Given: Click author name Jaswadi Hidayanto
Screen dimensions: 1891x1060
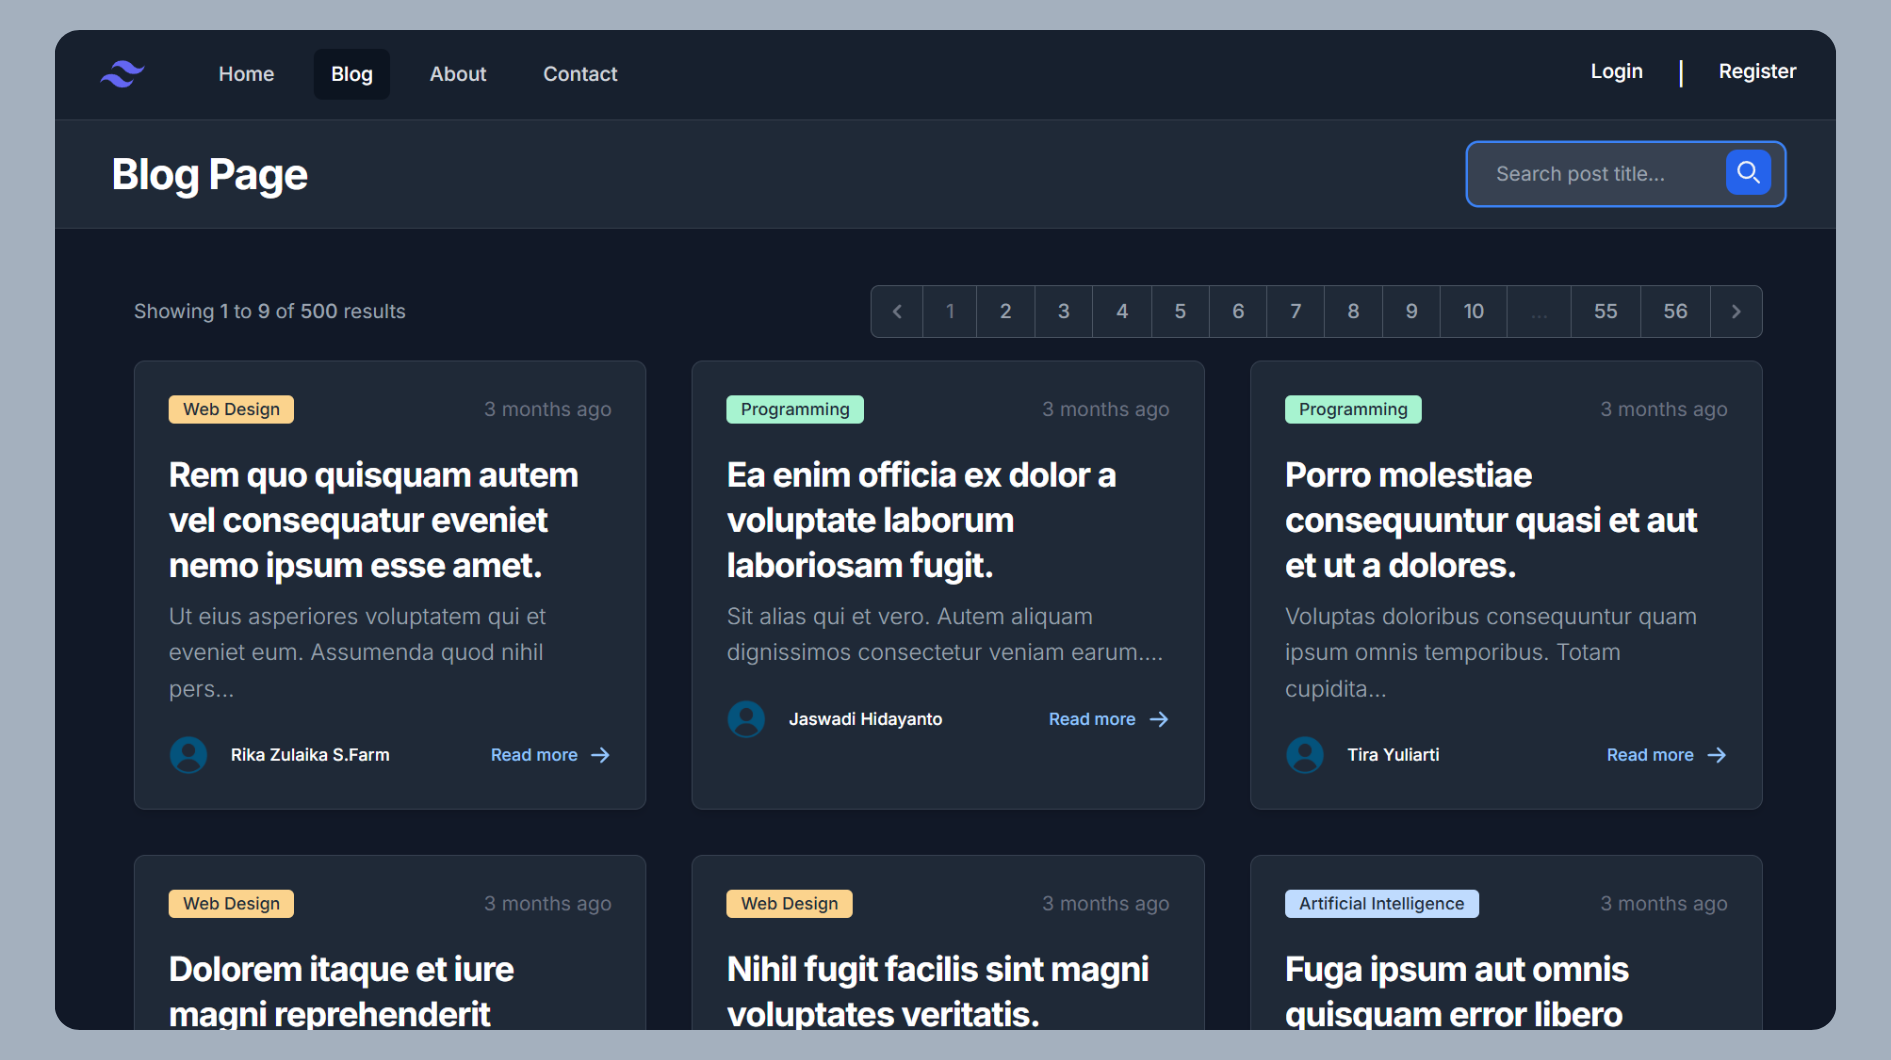Looking at the screenshot, I should click(x=865, y=719).
